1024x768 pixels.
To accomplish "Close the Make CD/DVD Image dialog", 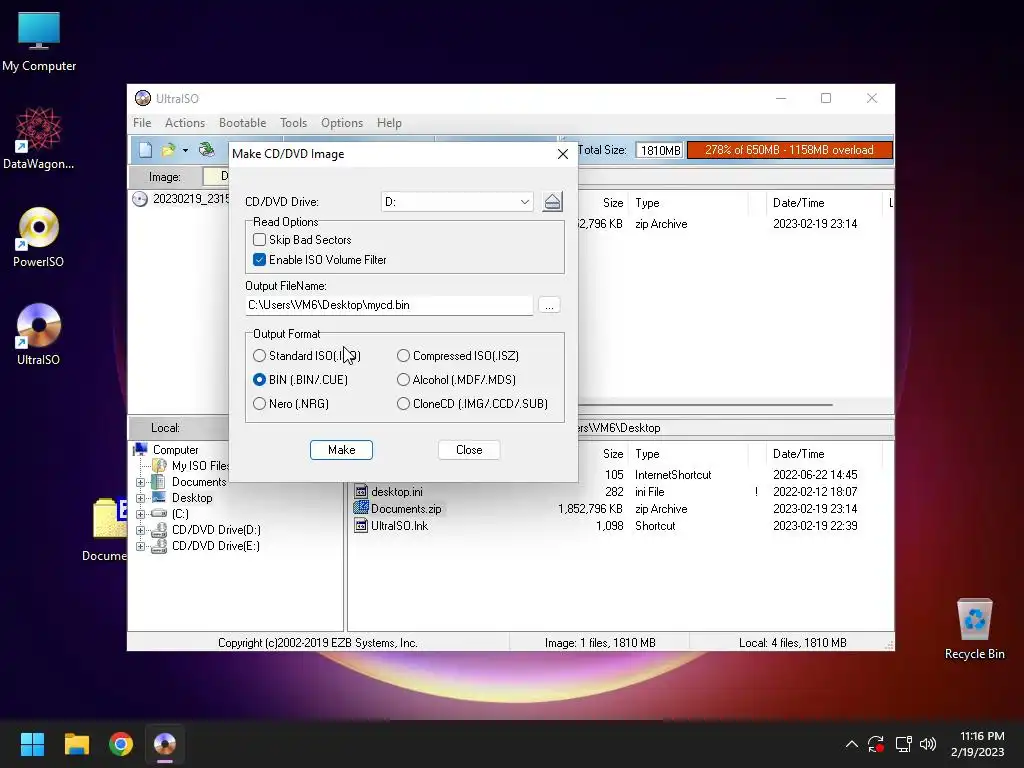I will coord(563,154).
